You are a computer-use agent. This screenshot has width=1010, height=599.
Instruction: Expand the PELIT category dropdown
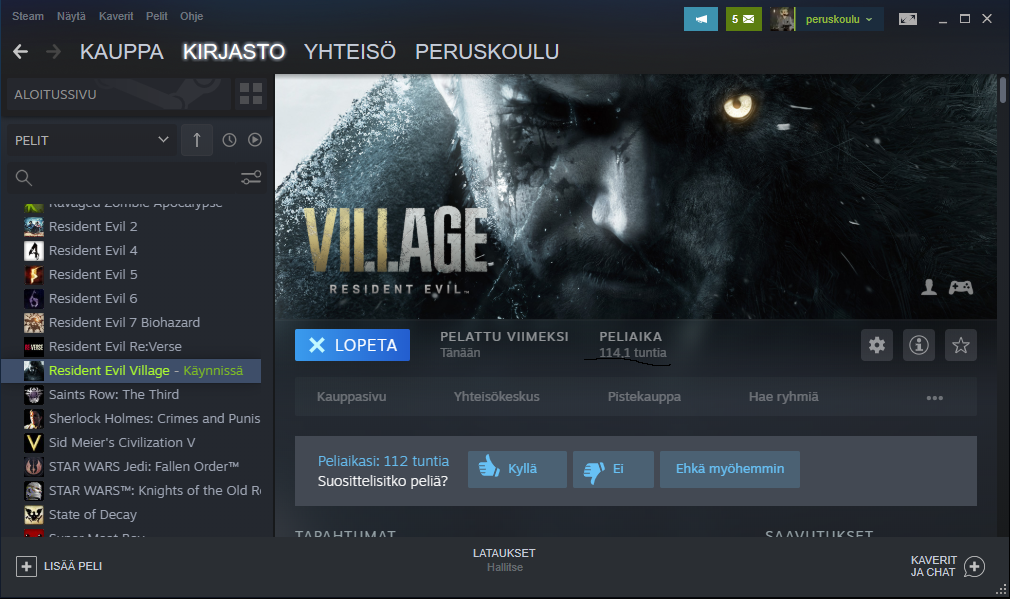point(91,140)
